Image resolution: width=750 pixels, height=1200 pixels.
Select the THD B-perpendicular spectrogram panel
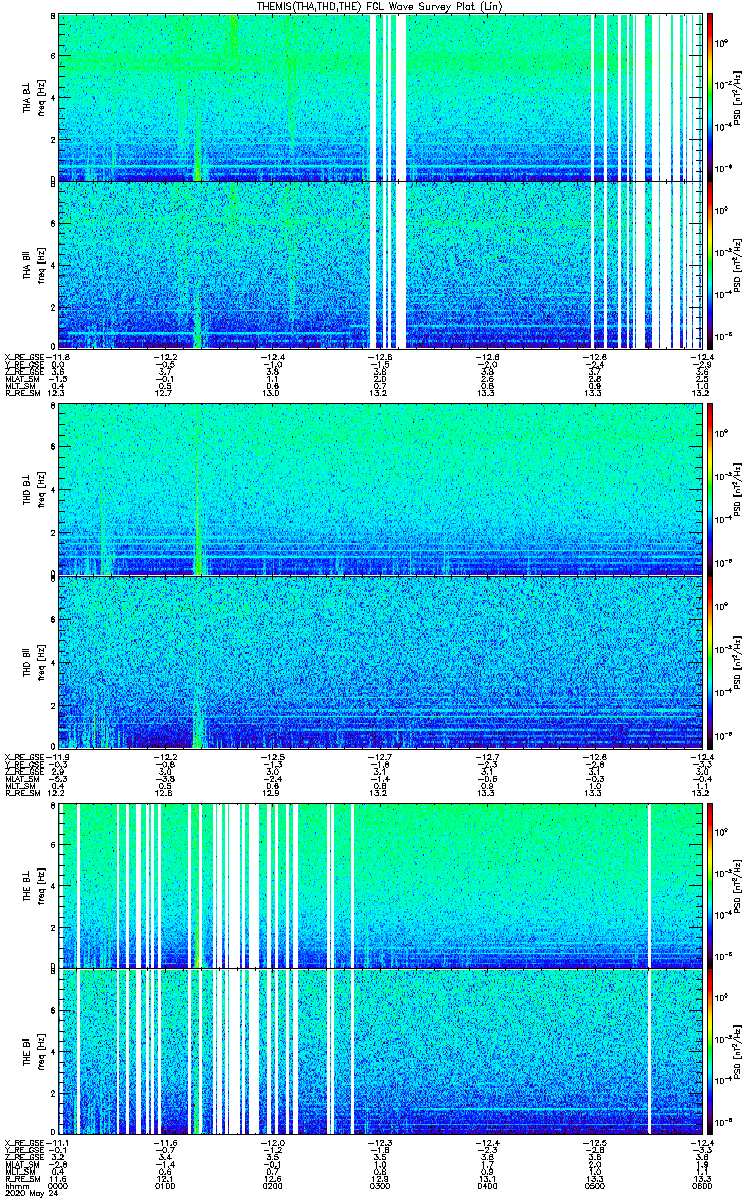click(x=381, y=489)
